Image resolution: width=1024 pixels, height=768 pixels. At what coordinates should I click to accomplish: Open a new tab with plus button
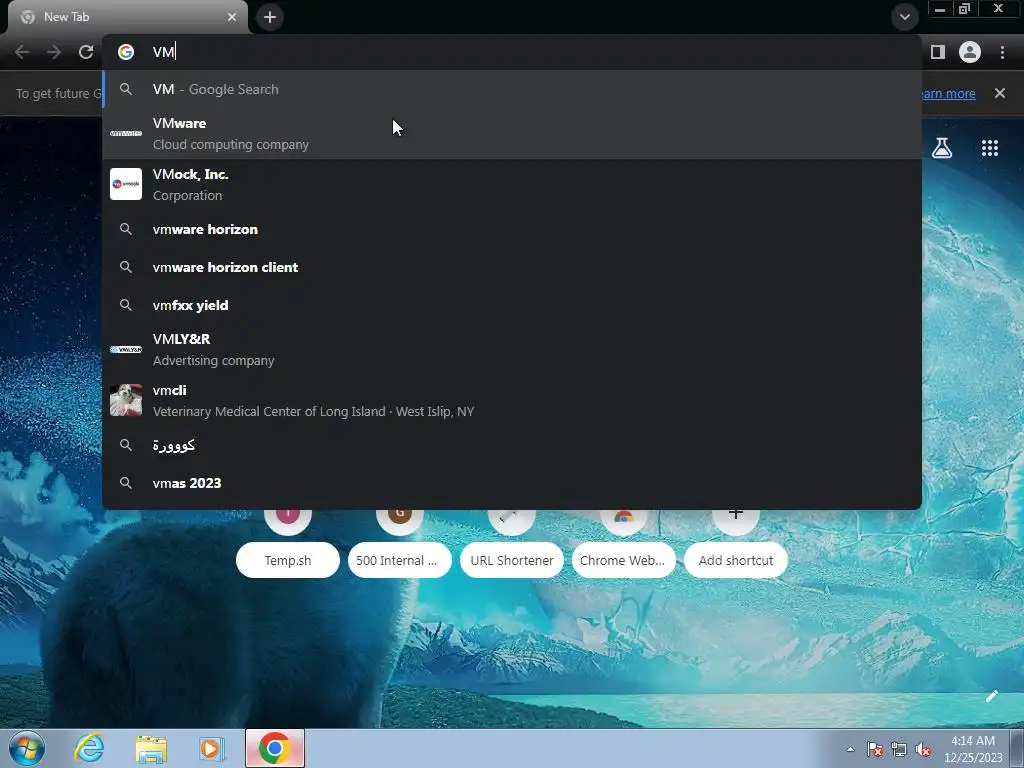click(270, 17)
